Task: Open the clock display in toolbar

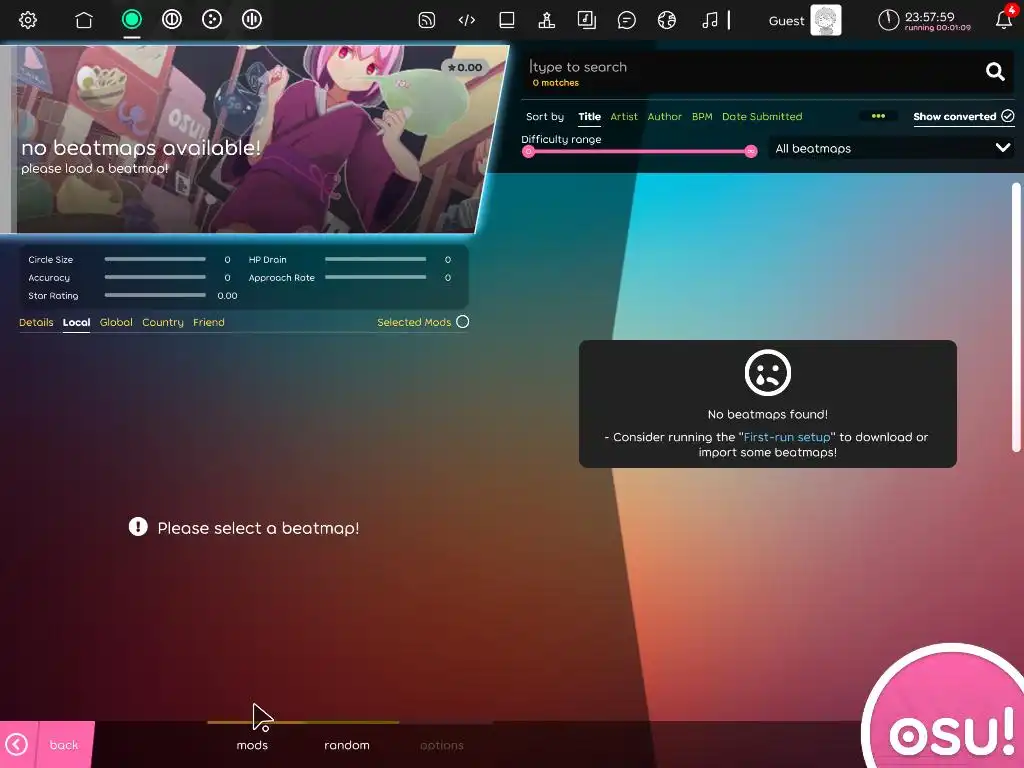Action: [x=924, y=20]
